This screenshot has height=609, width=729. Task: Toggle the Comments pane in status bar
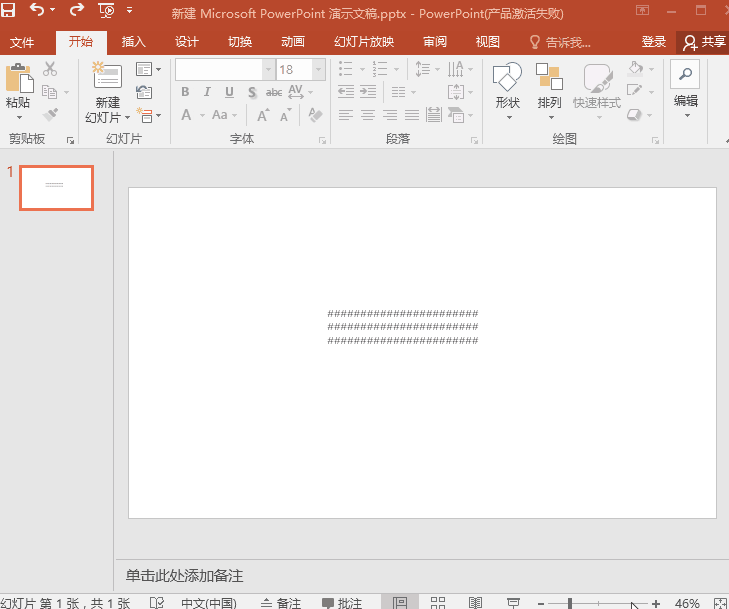pos(342,603)
